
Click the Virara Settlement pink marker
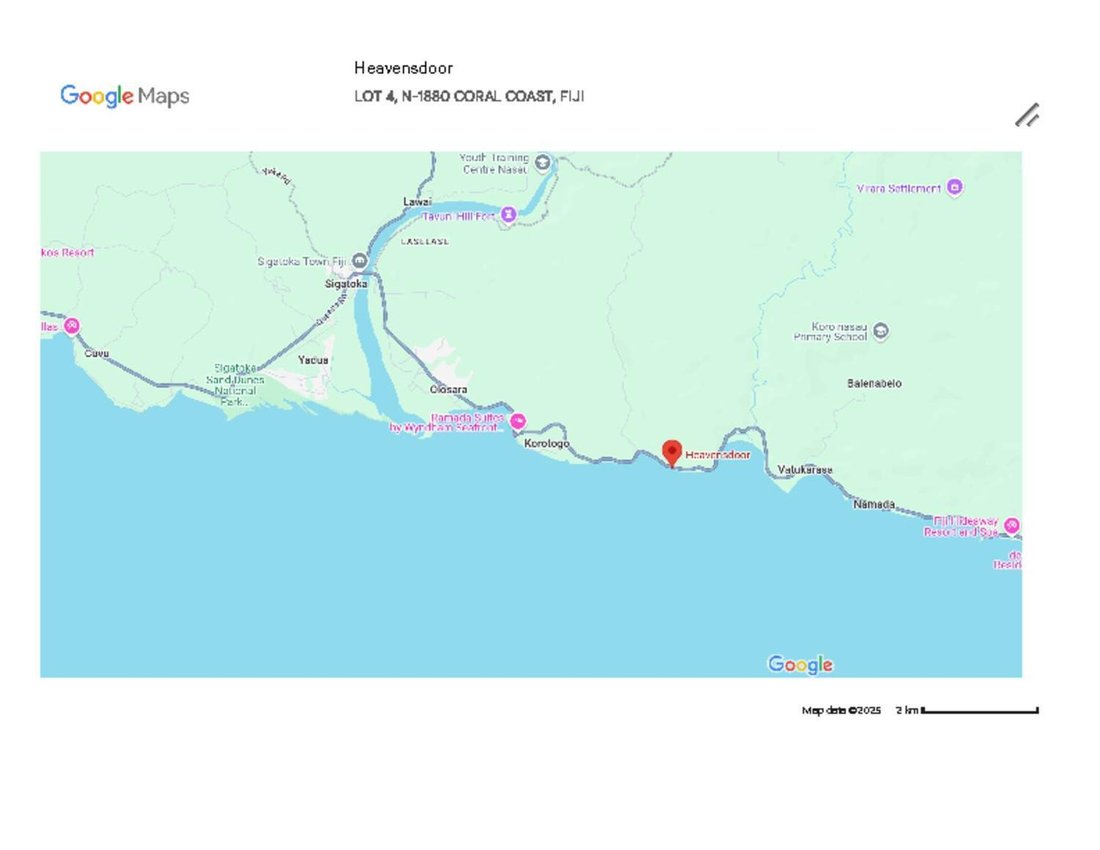954,187
